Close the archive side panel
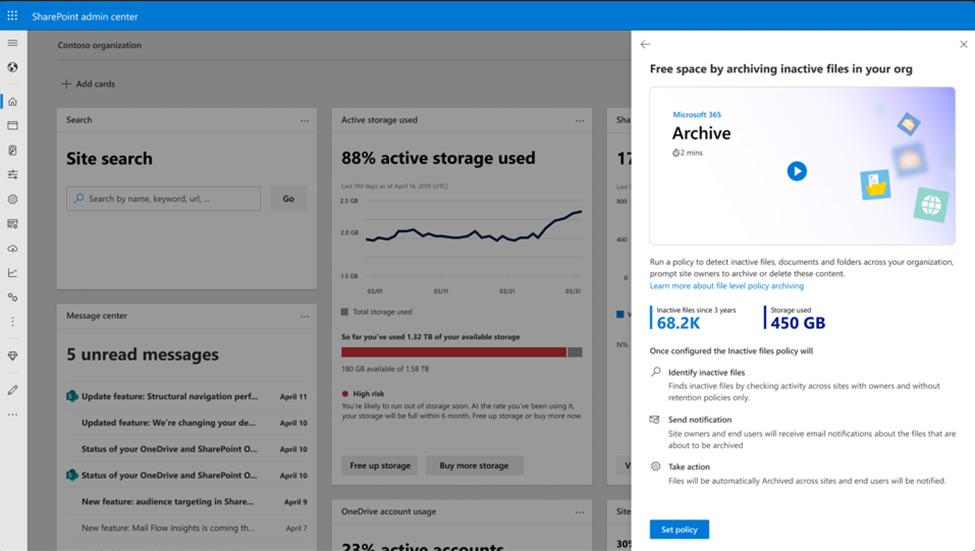This screenshot has height=551, width=975. (x=963, y=44)
